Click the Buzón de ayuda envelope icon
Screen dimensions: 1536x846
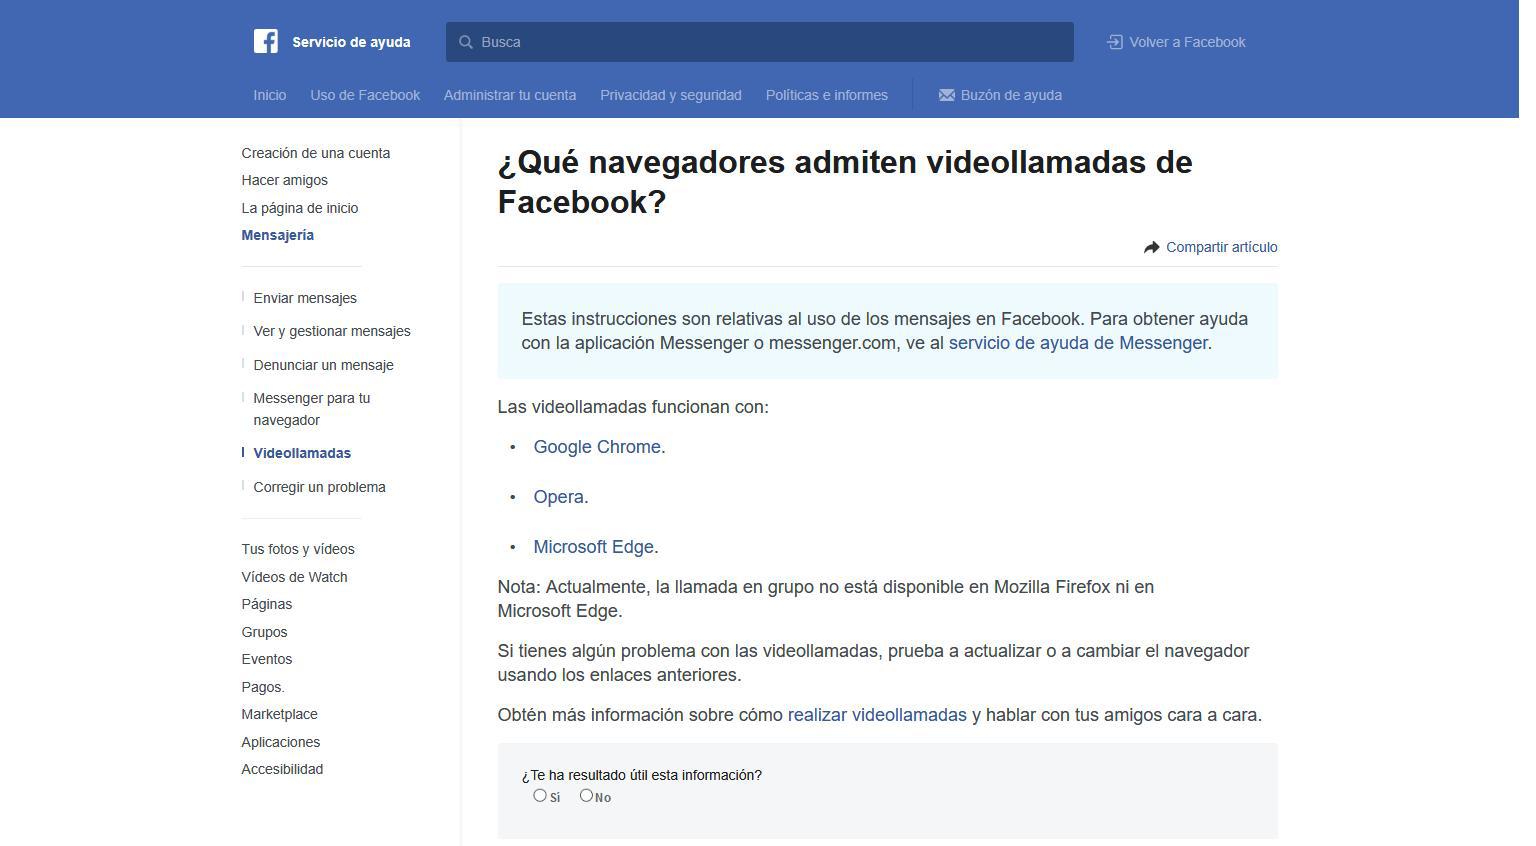pos(946,95)
